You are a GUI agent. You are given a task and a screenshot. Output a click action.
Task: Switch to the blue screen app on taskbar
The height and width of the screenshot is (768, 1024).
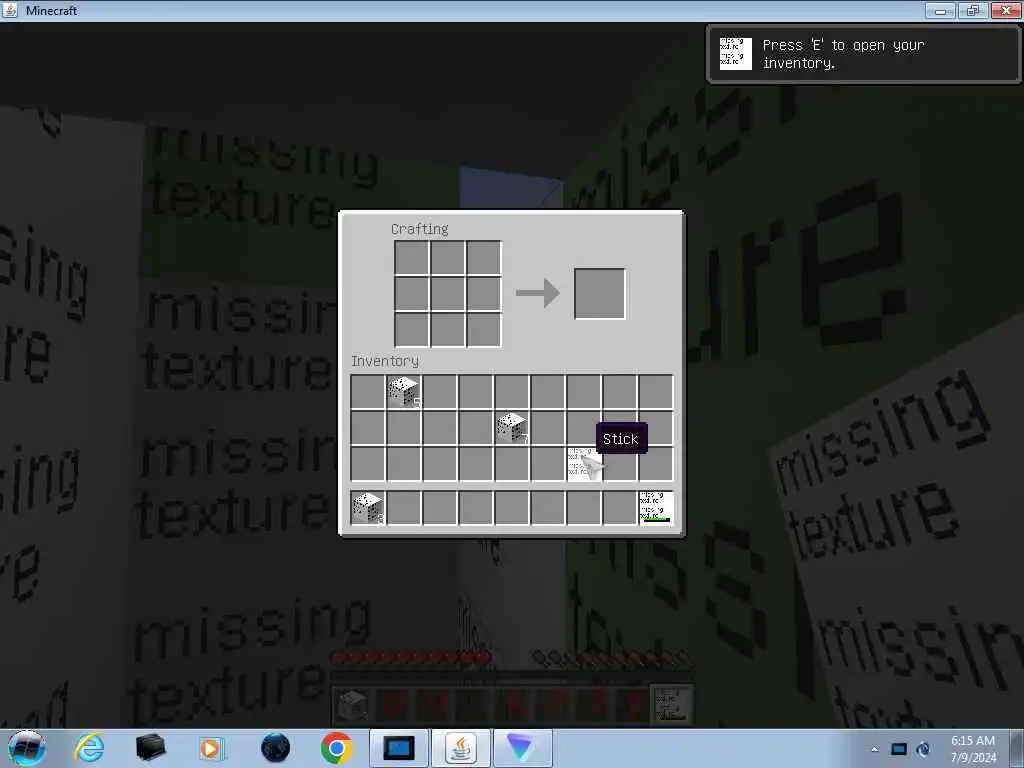click(x=399, y=748)
